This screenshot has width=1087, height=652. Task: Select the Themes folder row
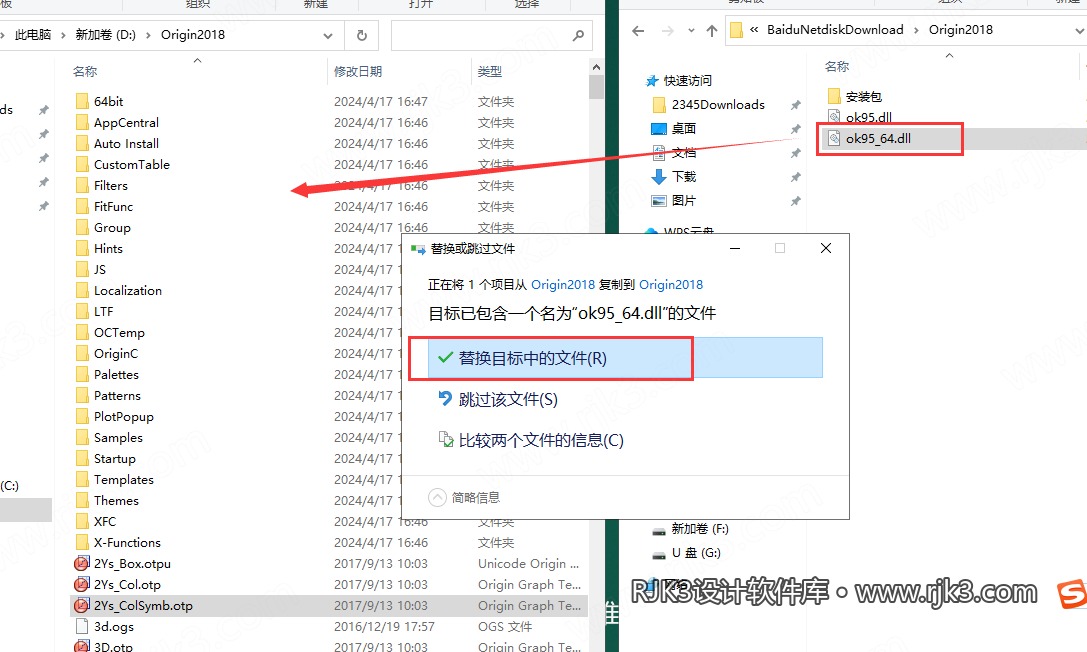click(x=236, y=500)
